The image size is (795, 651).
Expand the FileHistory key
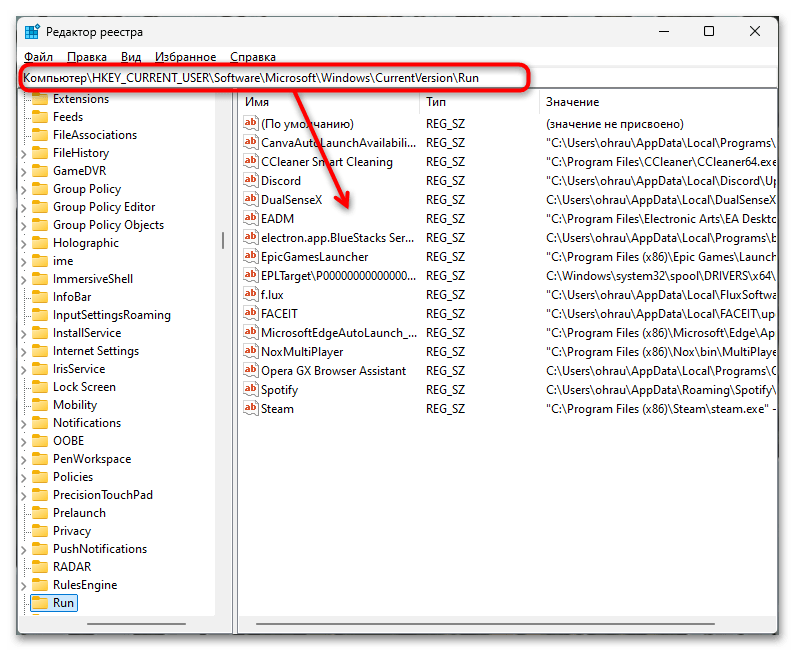point(24,153)
